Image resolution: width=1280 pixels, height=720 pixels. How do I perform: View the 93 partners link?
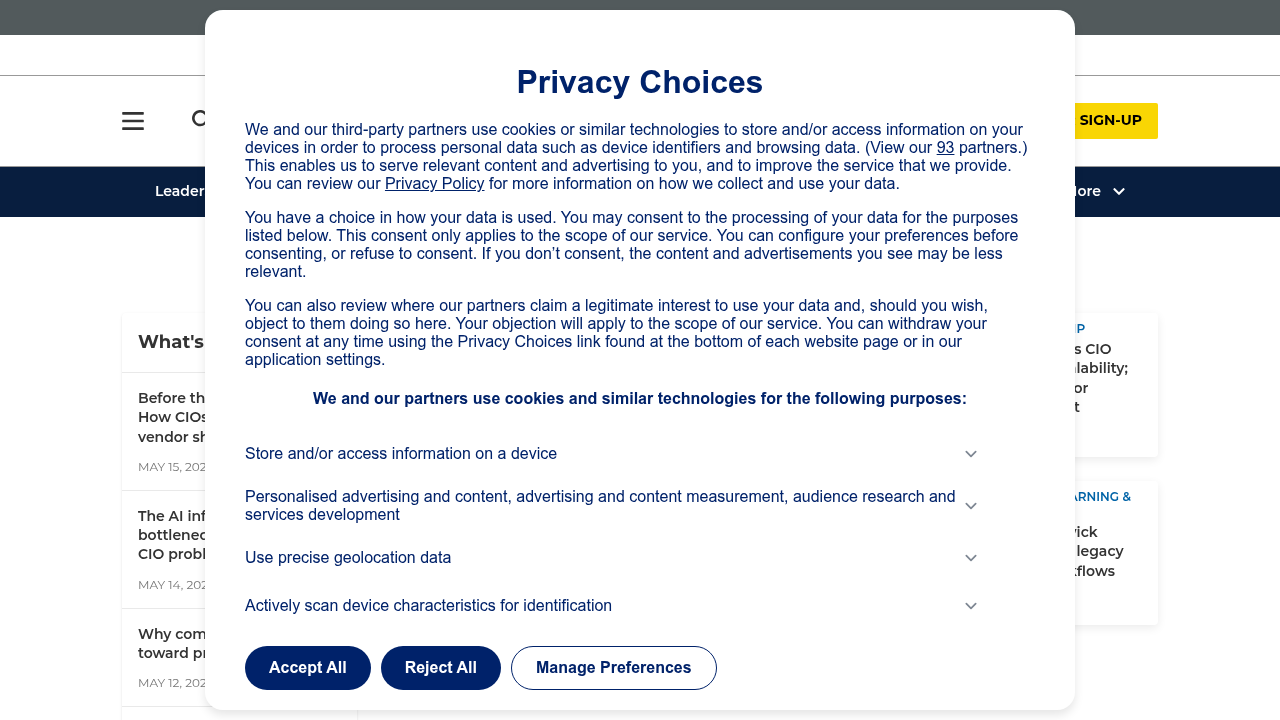point(945,148)
